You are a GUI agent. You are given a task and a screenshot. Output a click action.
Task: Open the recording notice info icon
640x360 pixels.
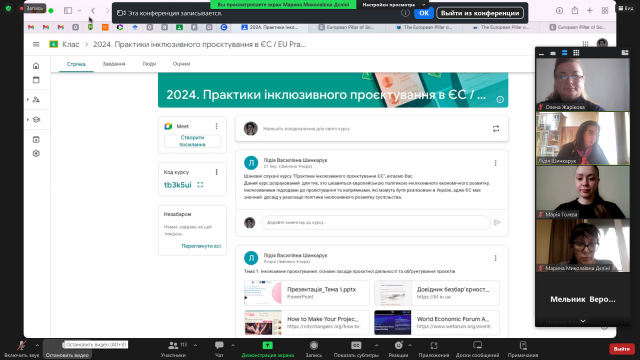[405, 13]
